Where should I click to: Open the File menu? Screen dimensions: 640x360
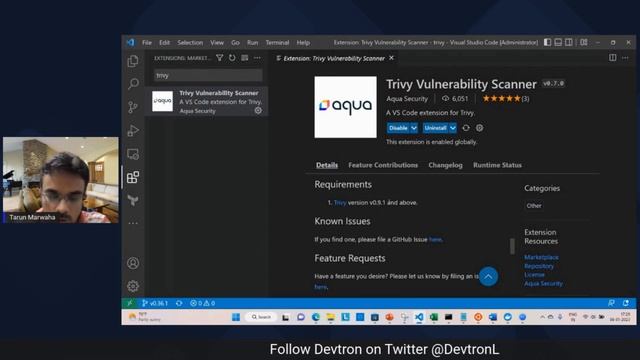point(147,42)
